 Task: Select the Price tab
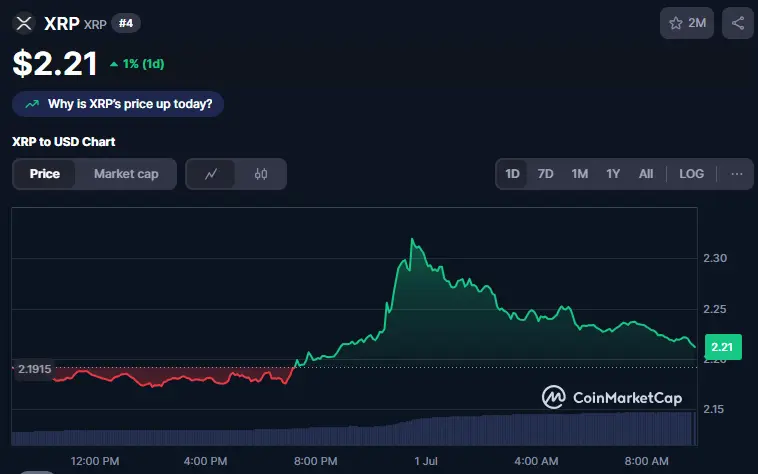tap(44, 174)
